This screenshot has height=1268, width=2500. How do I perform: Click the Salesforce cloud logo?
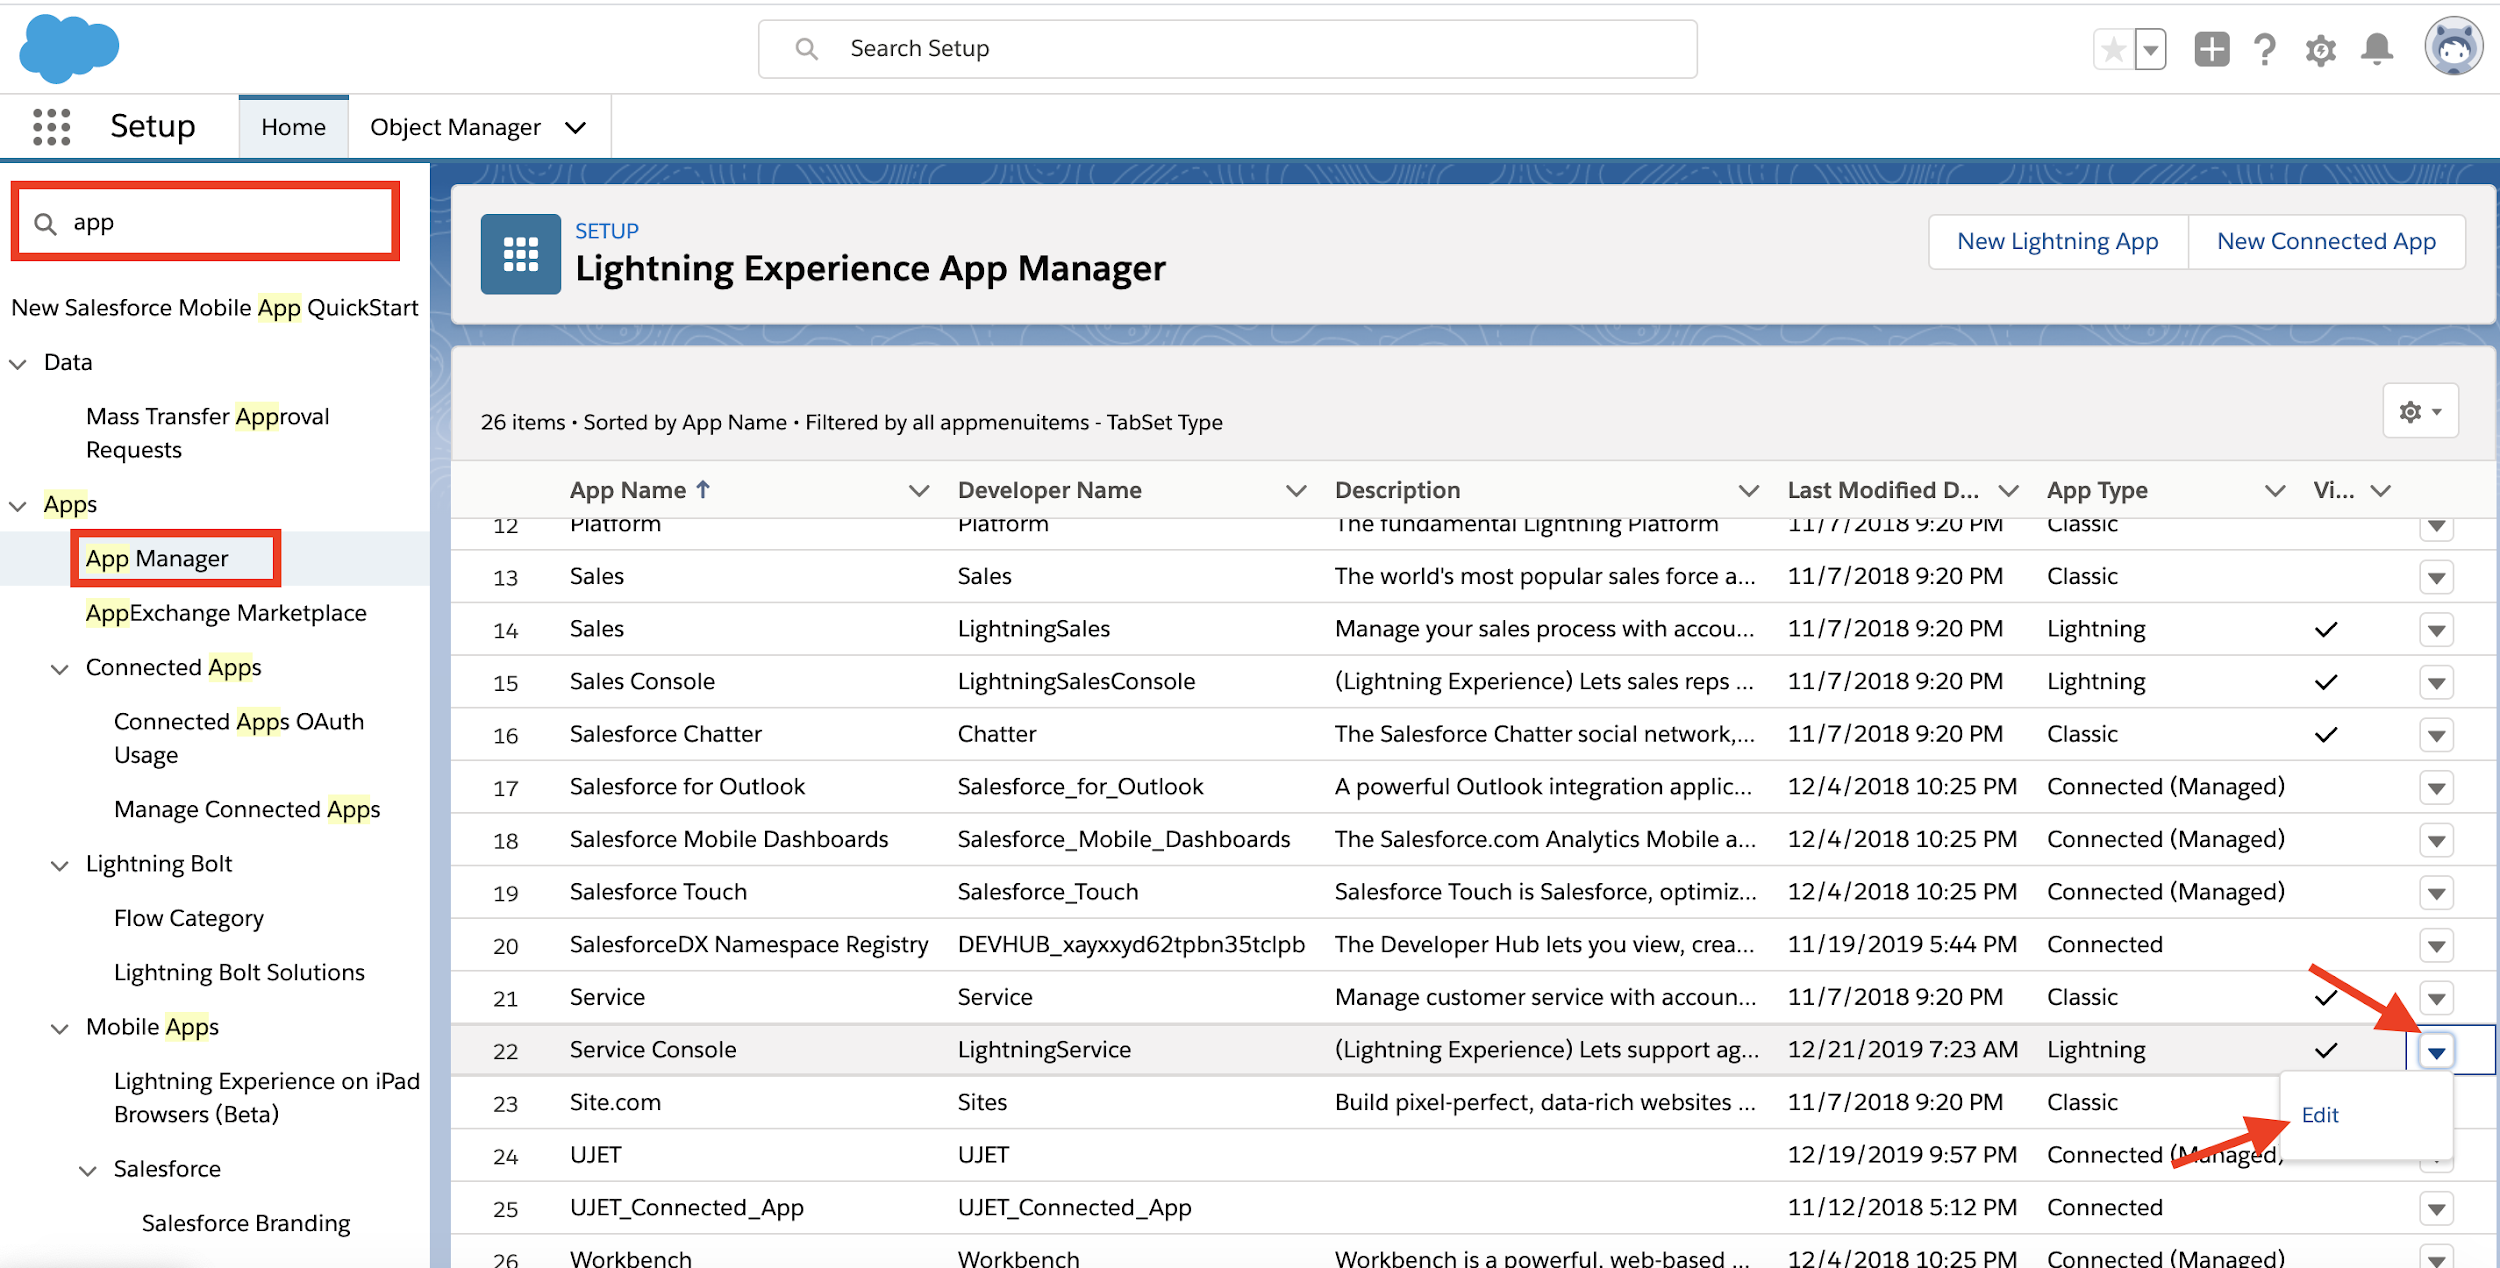(69, 48)
